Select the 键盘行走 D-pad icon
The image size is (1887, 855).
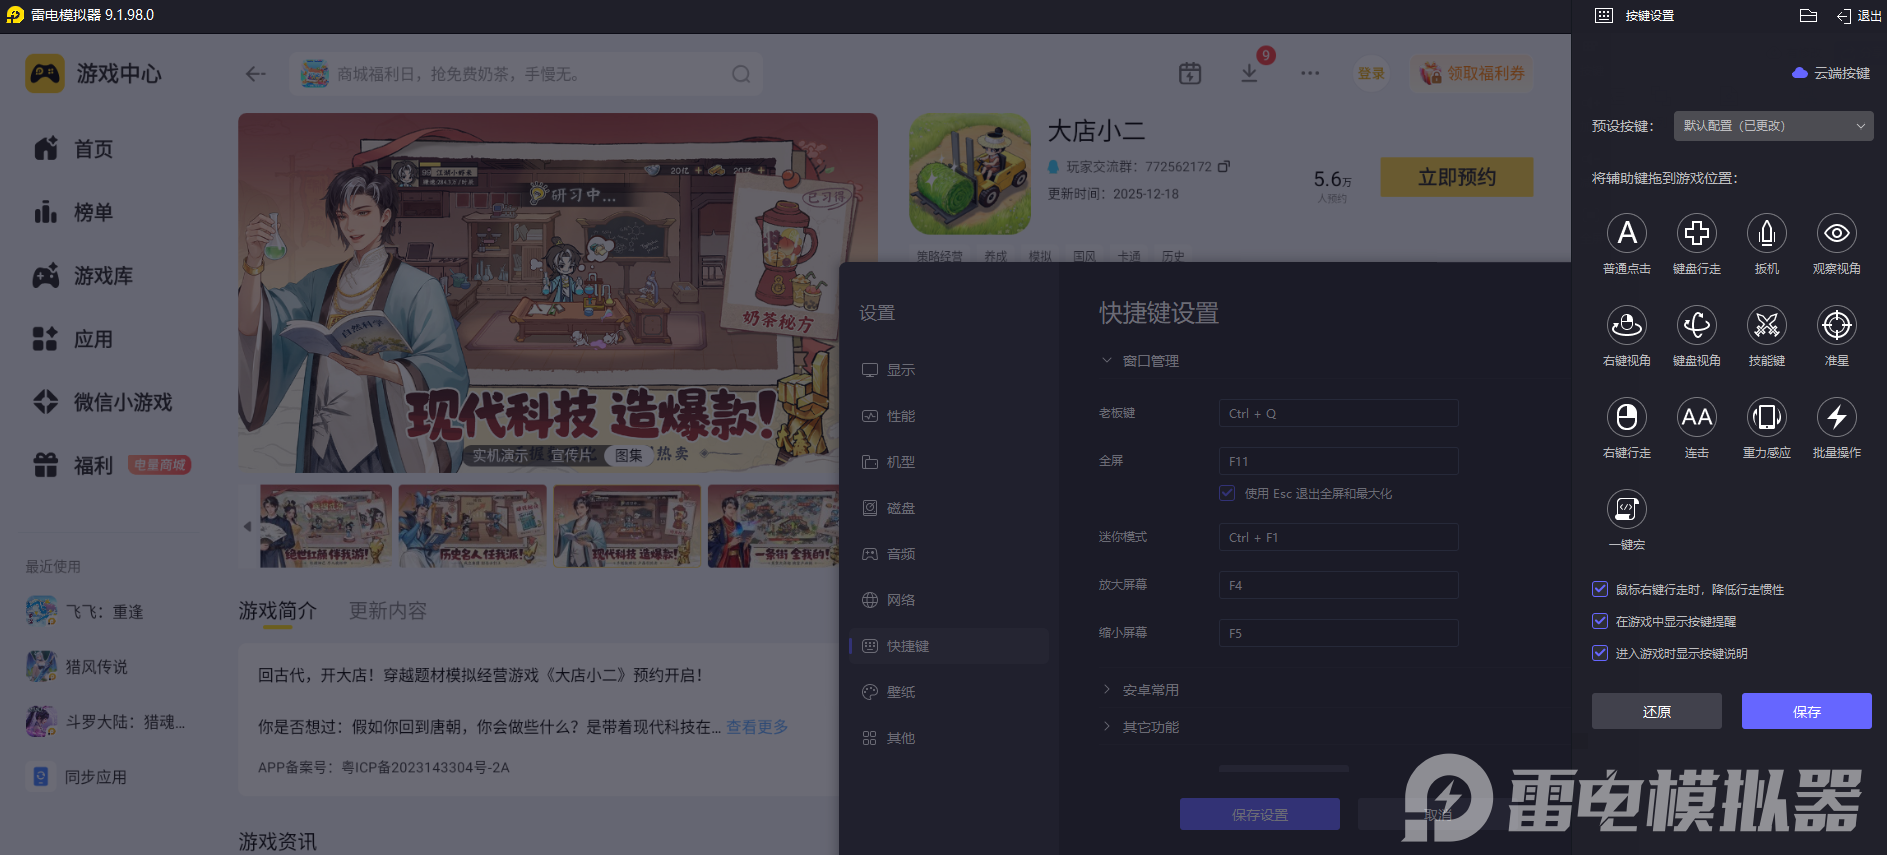click(1696, 234)
